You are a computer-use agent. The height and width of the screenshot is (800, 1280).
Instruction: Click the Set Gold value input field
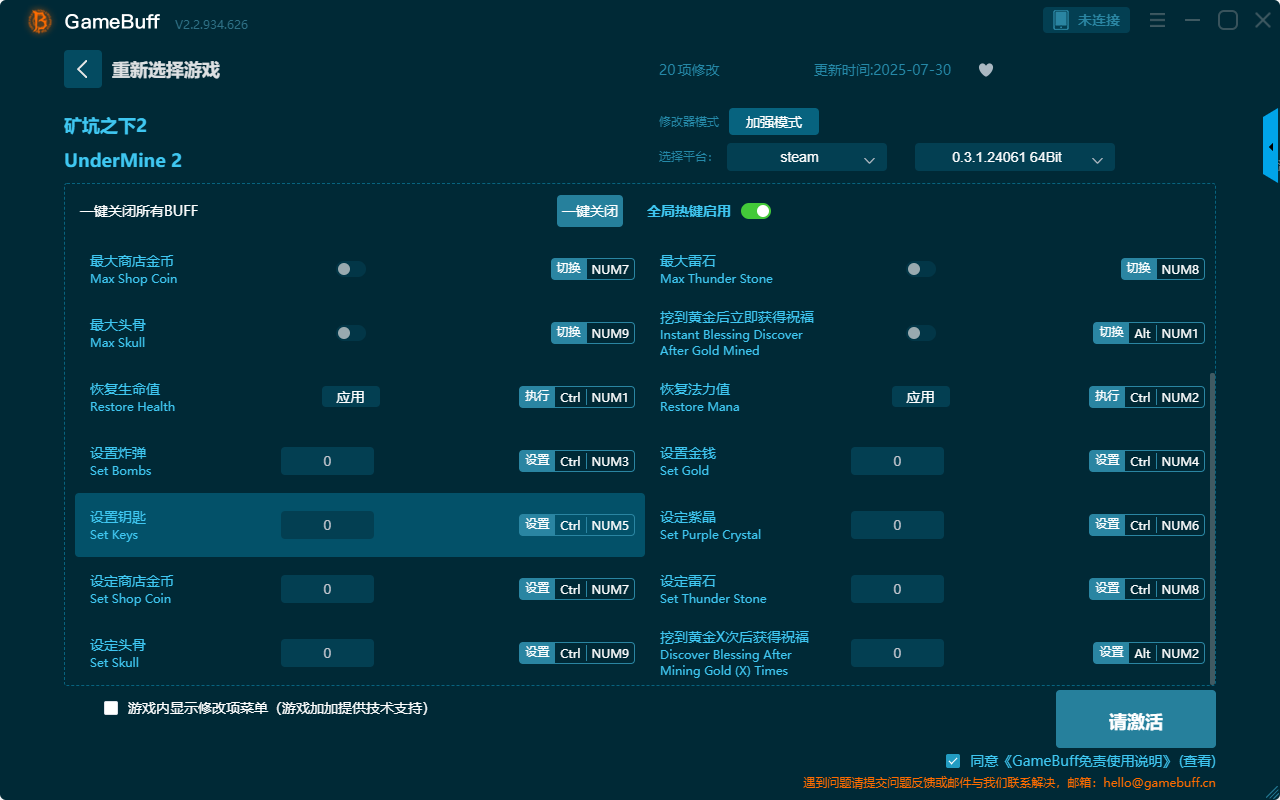point(897,460)
